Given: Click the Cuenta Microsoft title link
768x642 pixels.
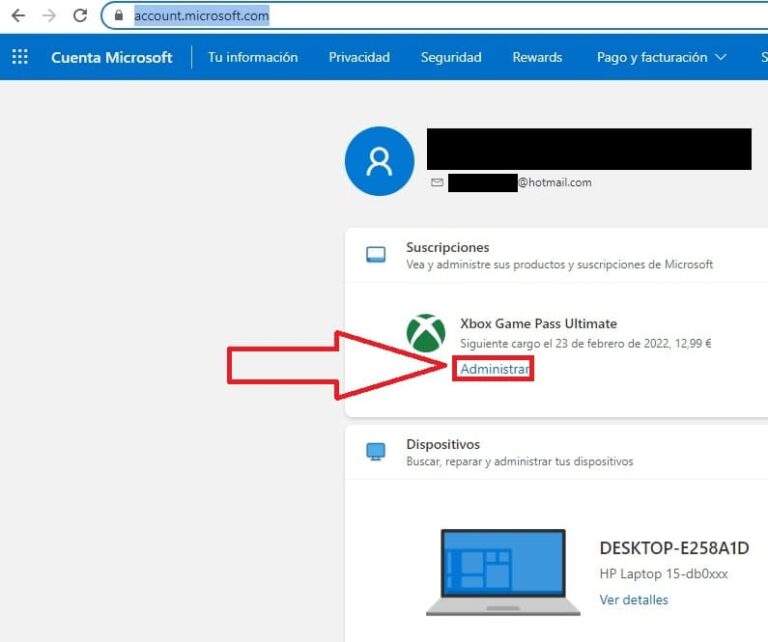Looking at the screenshot, I should click(x=112, y=57).
